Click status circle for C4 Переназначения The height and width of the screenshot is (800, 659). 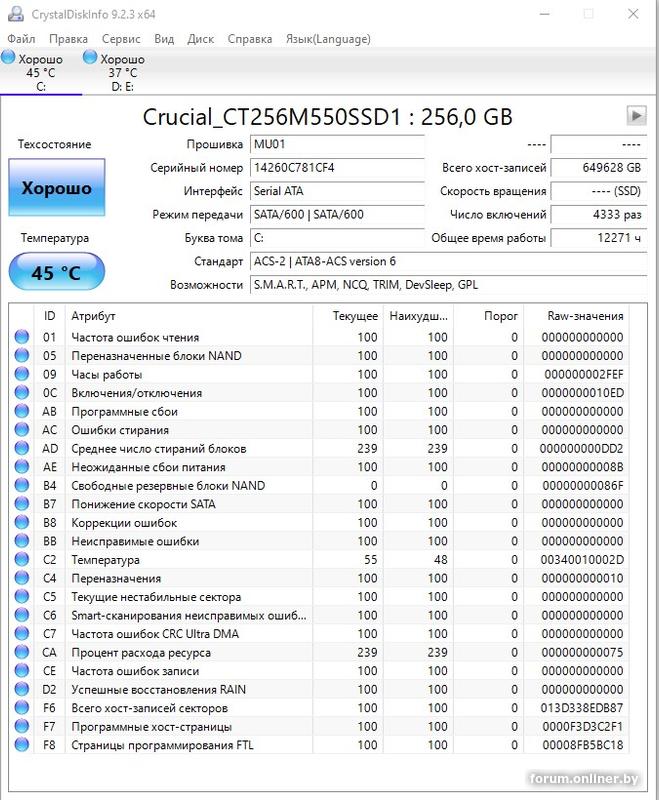pos(22,578)
